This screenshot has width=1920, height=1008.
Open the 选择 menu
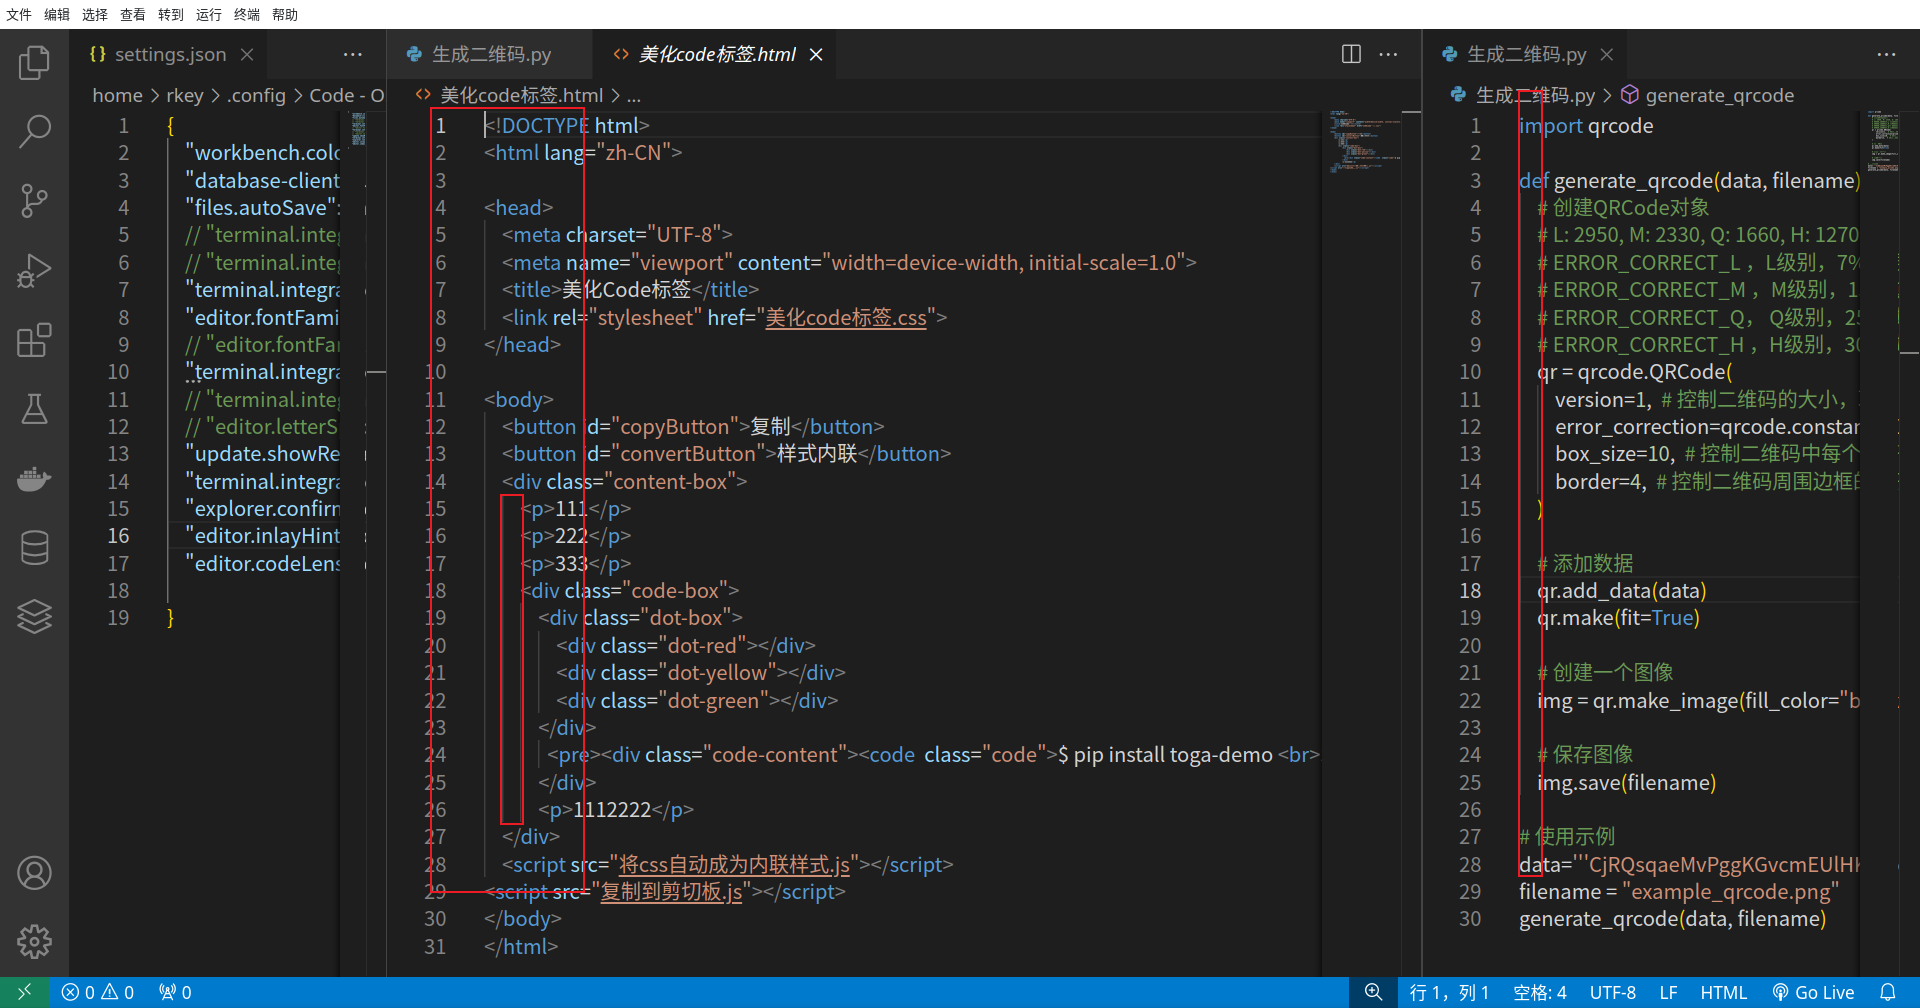click(95, 14)
